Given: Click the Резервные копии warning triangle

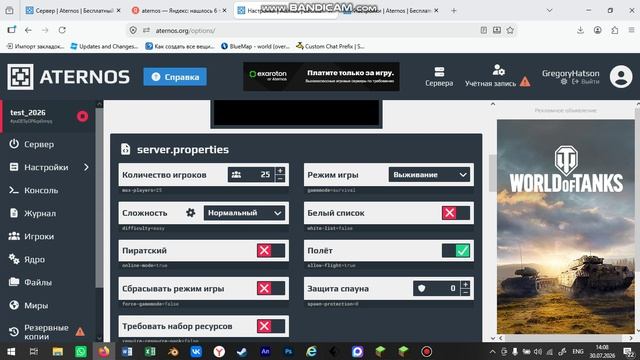Looking at the screenshot, I should [x=80, y=331].
